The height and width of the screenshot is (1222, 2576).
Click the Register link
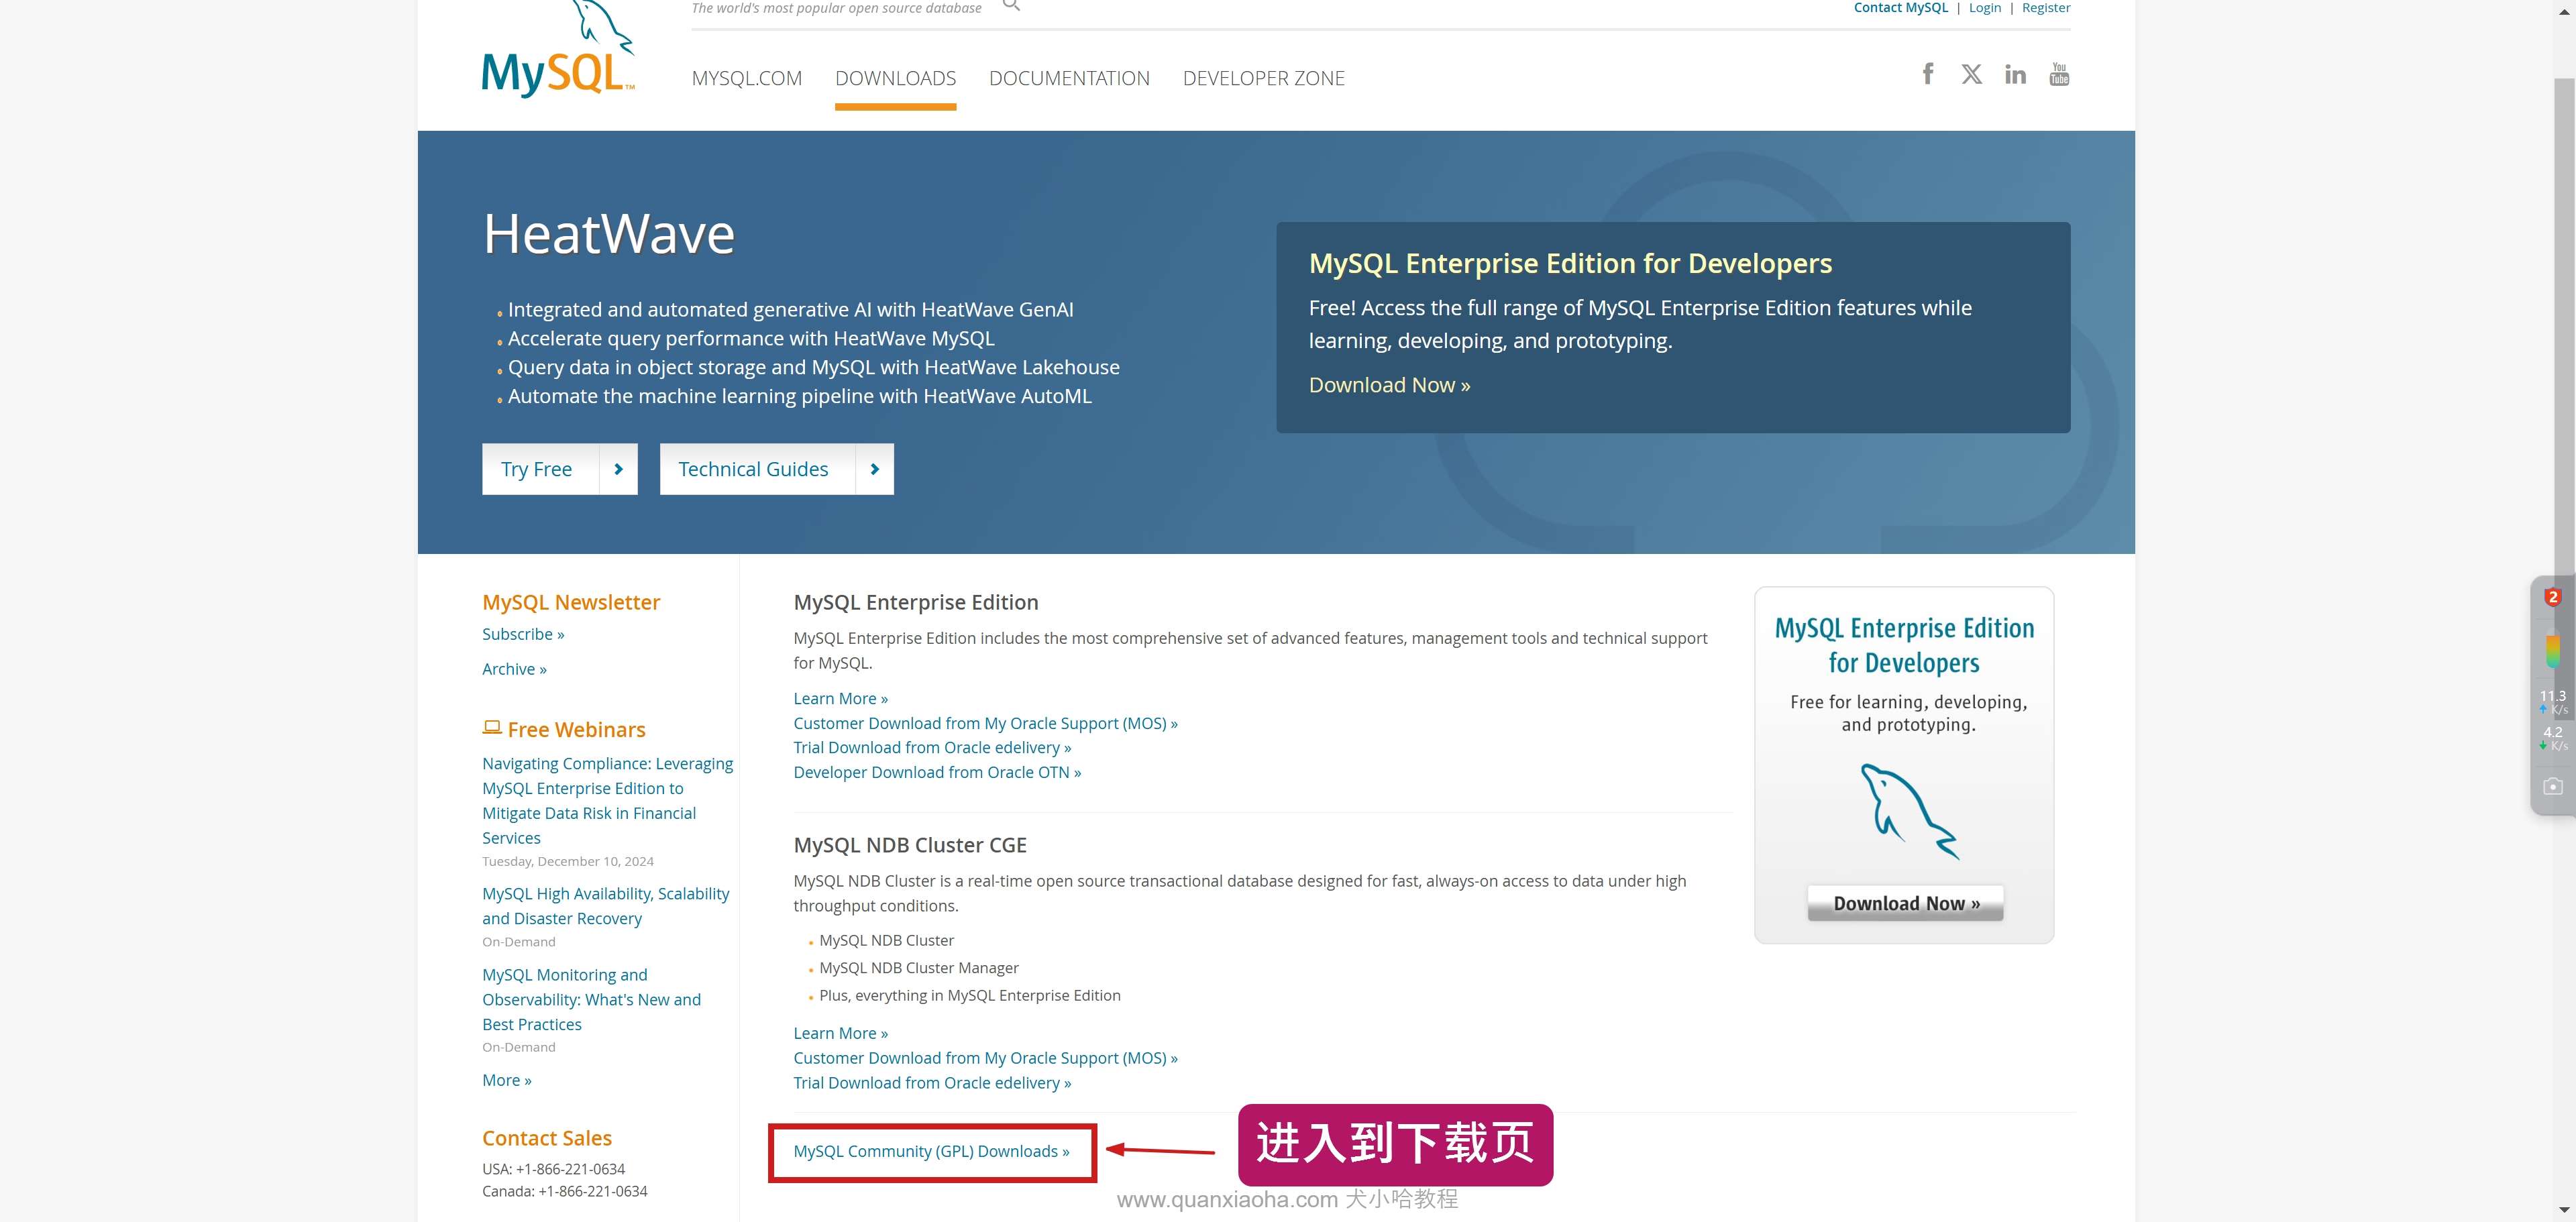2046,8
